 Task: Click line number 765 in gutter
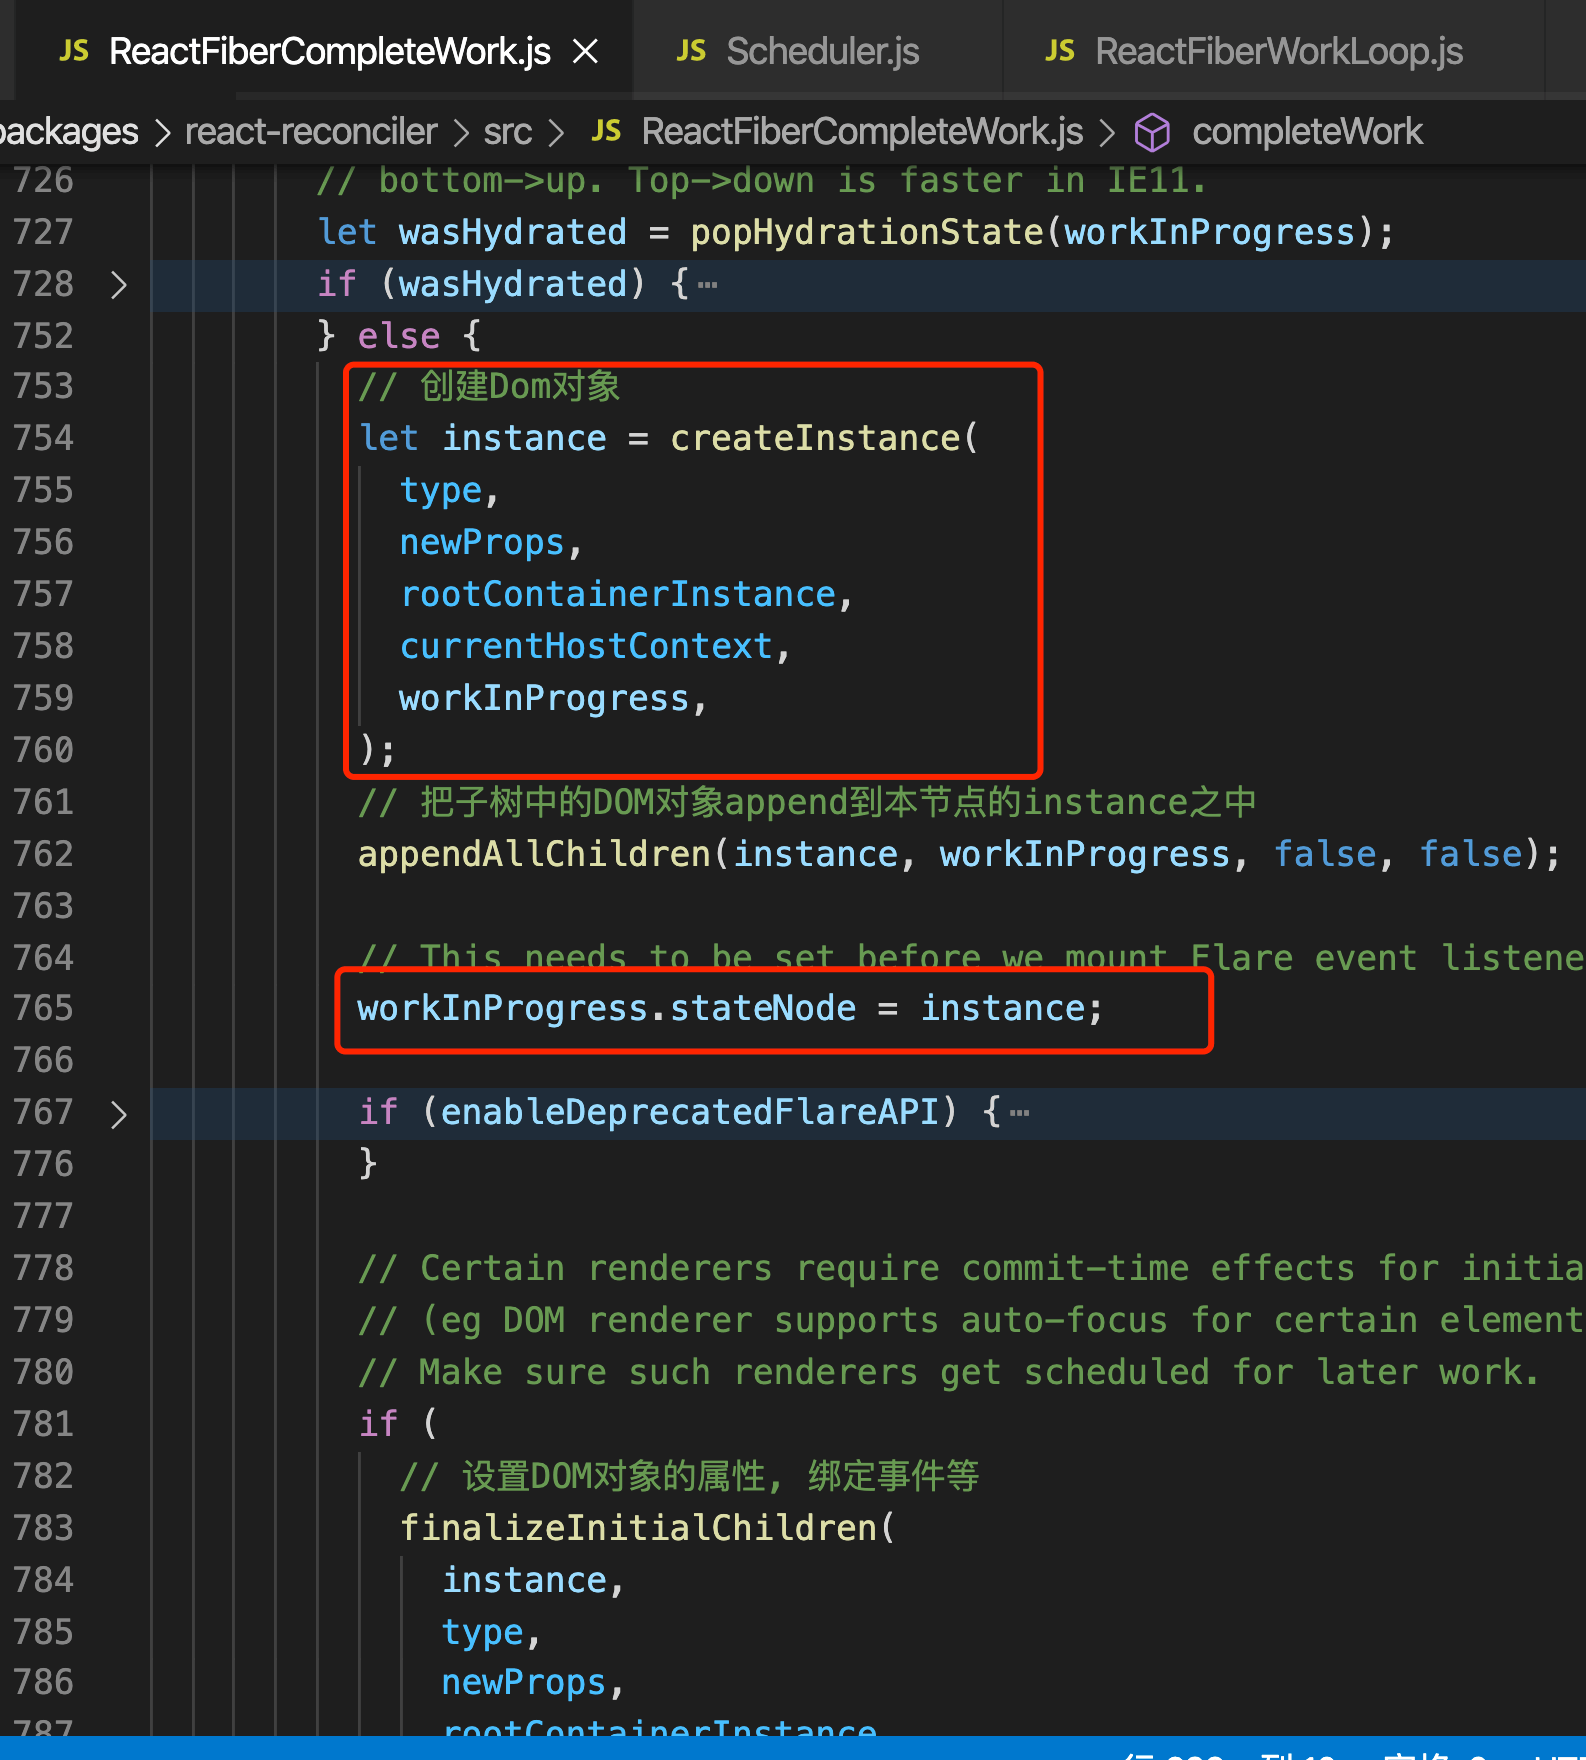click(x=44, y=1008)
